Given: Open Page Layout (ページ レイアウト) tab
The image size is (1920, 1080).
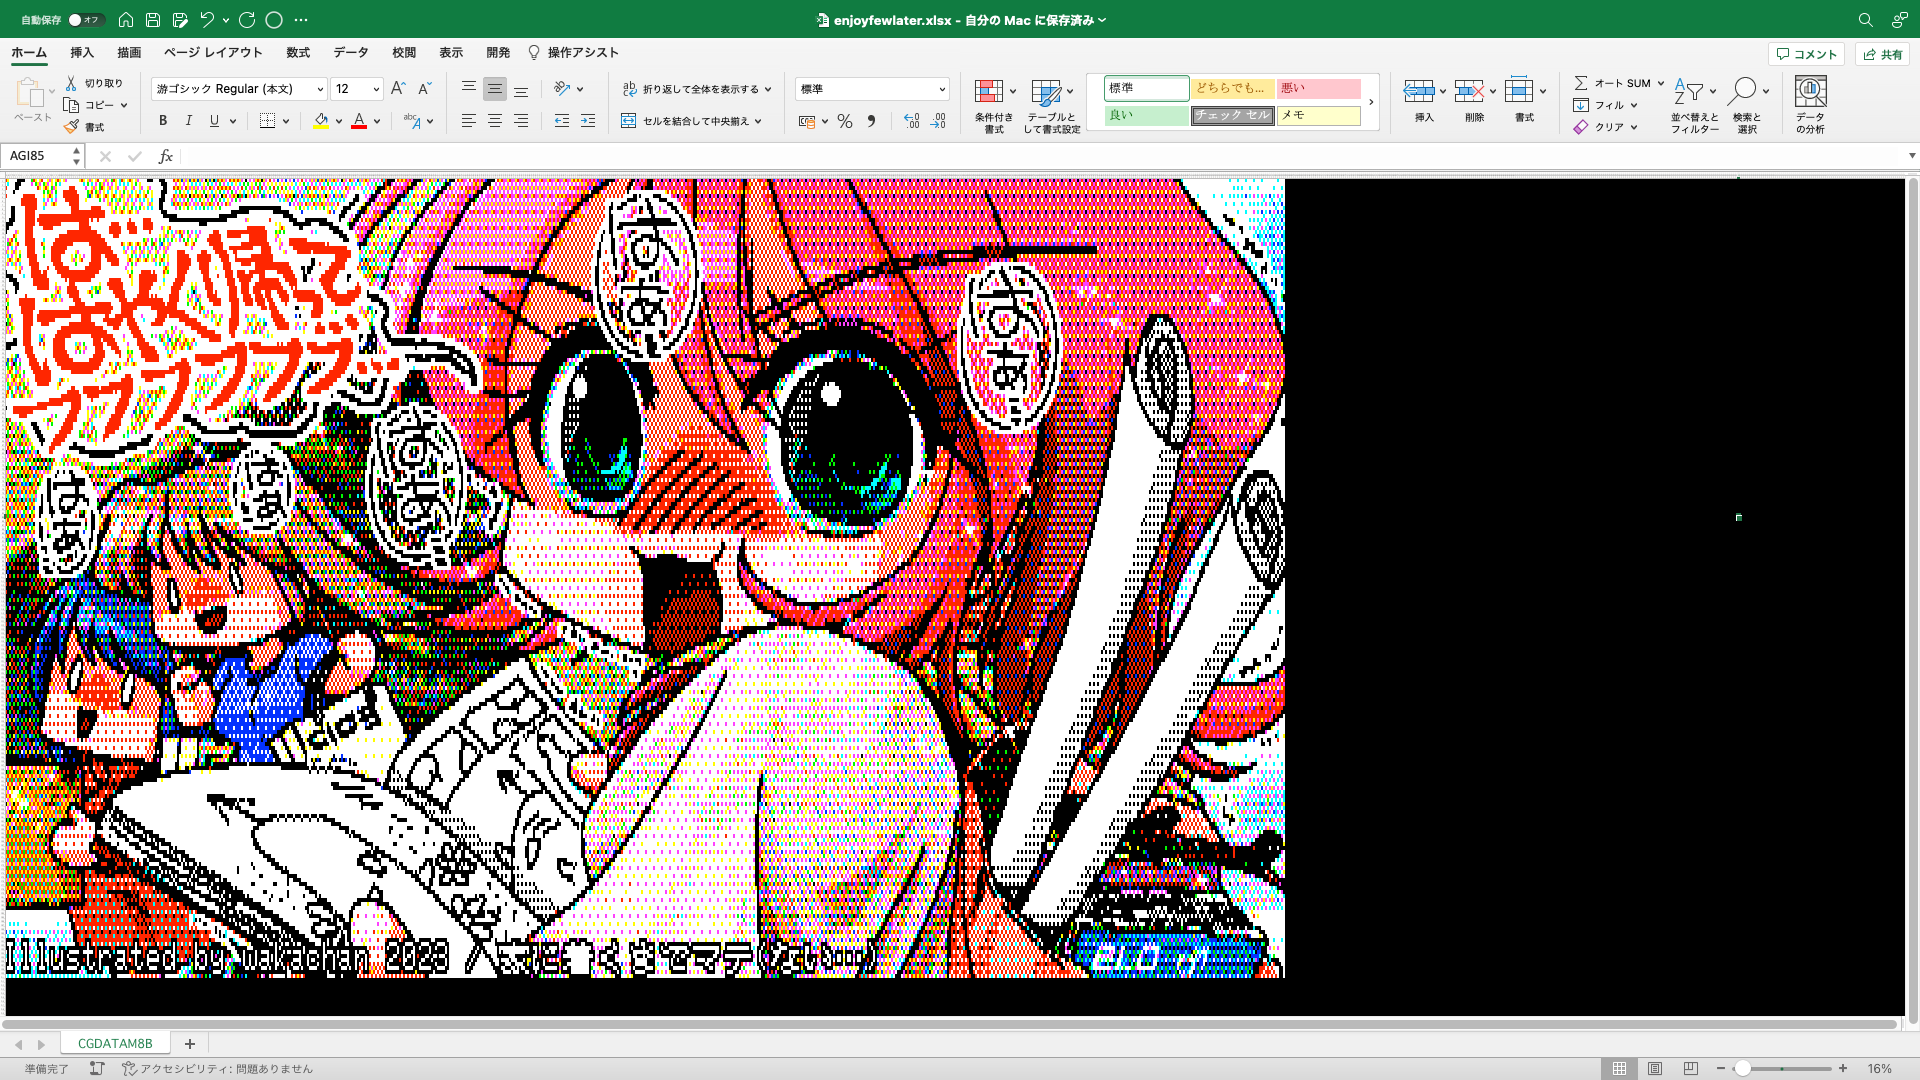Looking at the screenshot, I should coord(213,52).
